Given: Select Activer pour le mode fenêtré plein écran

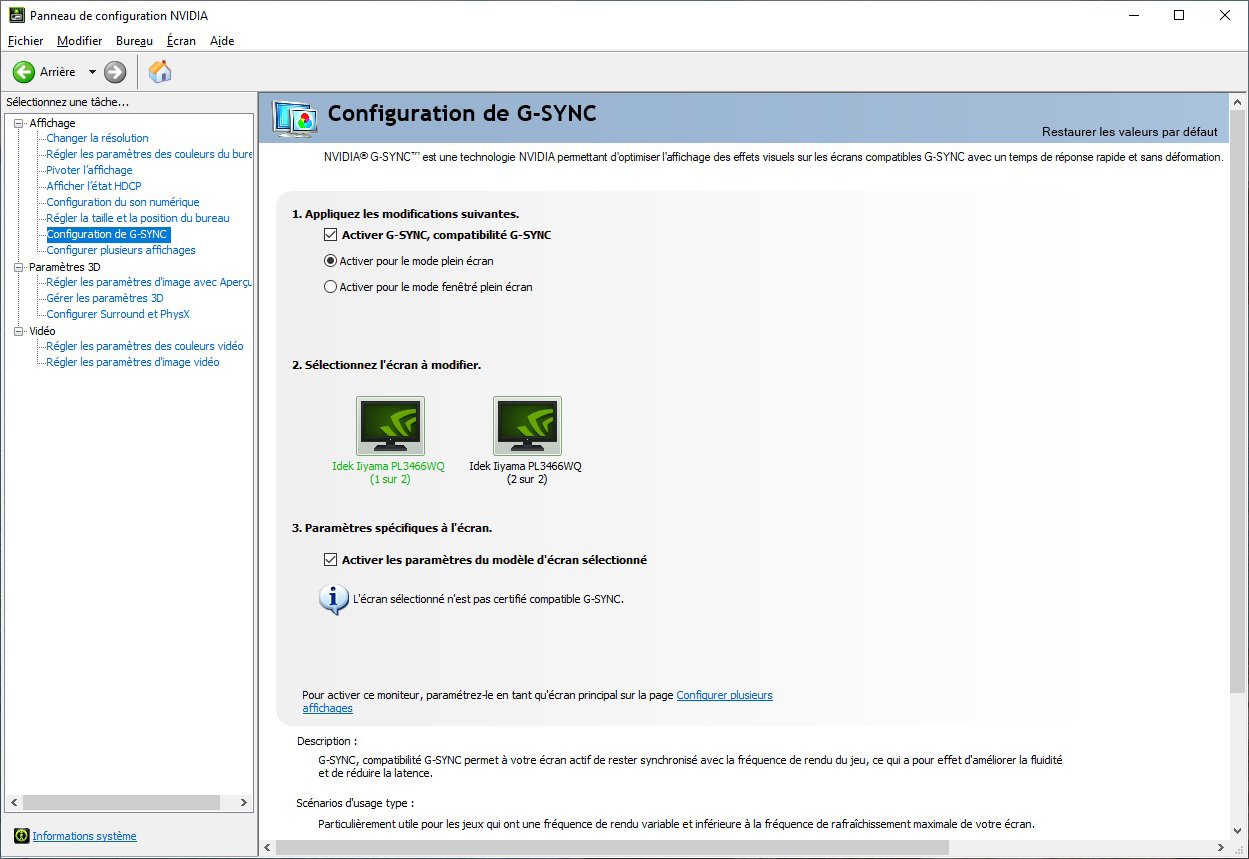Looking at the screenshot, I should click(331, 287).
